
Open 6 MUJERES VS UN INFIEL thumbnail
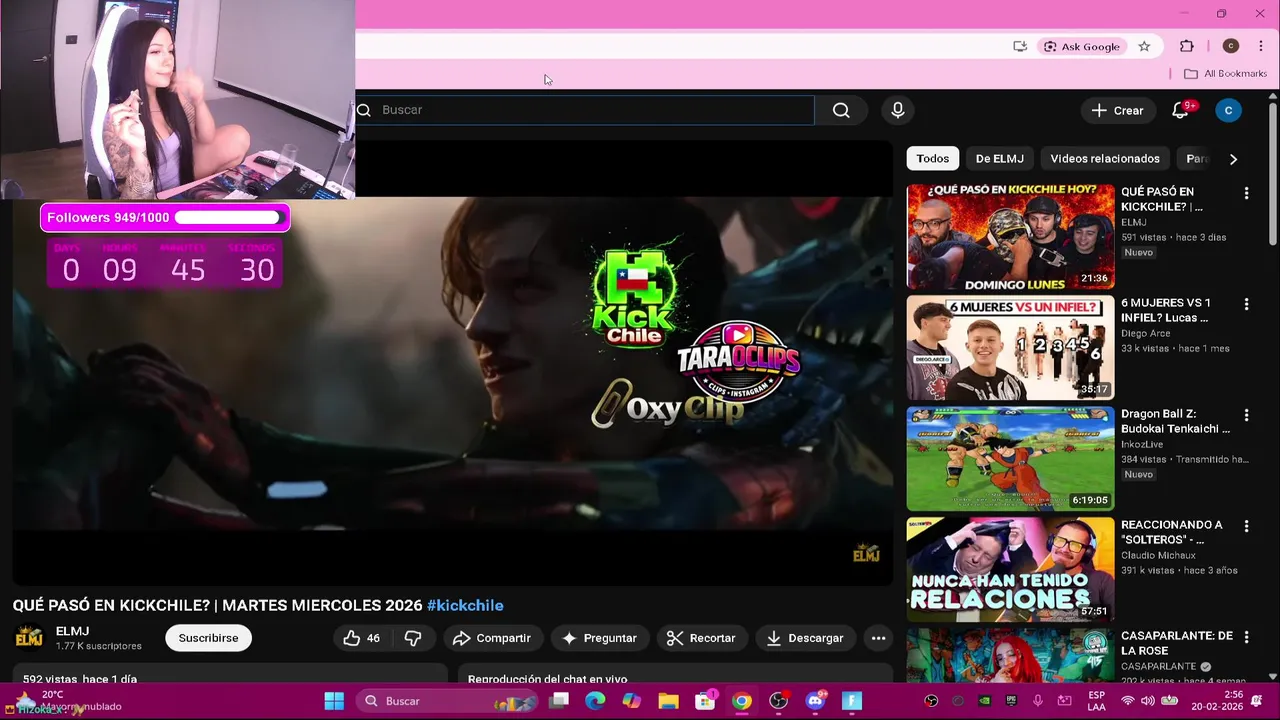(x=1010, y=348)
